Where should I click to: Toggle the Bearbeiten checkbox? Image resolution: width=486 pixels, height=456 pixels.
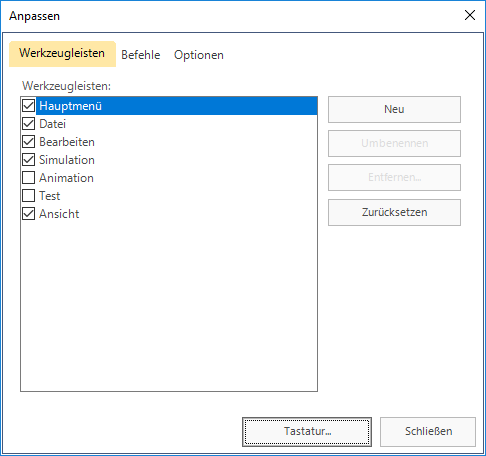click(x=28, y=142)
